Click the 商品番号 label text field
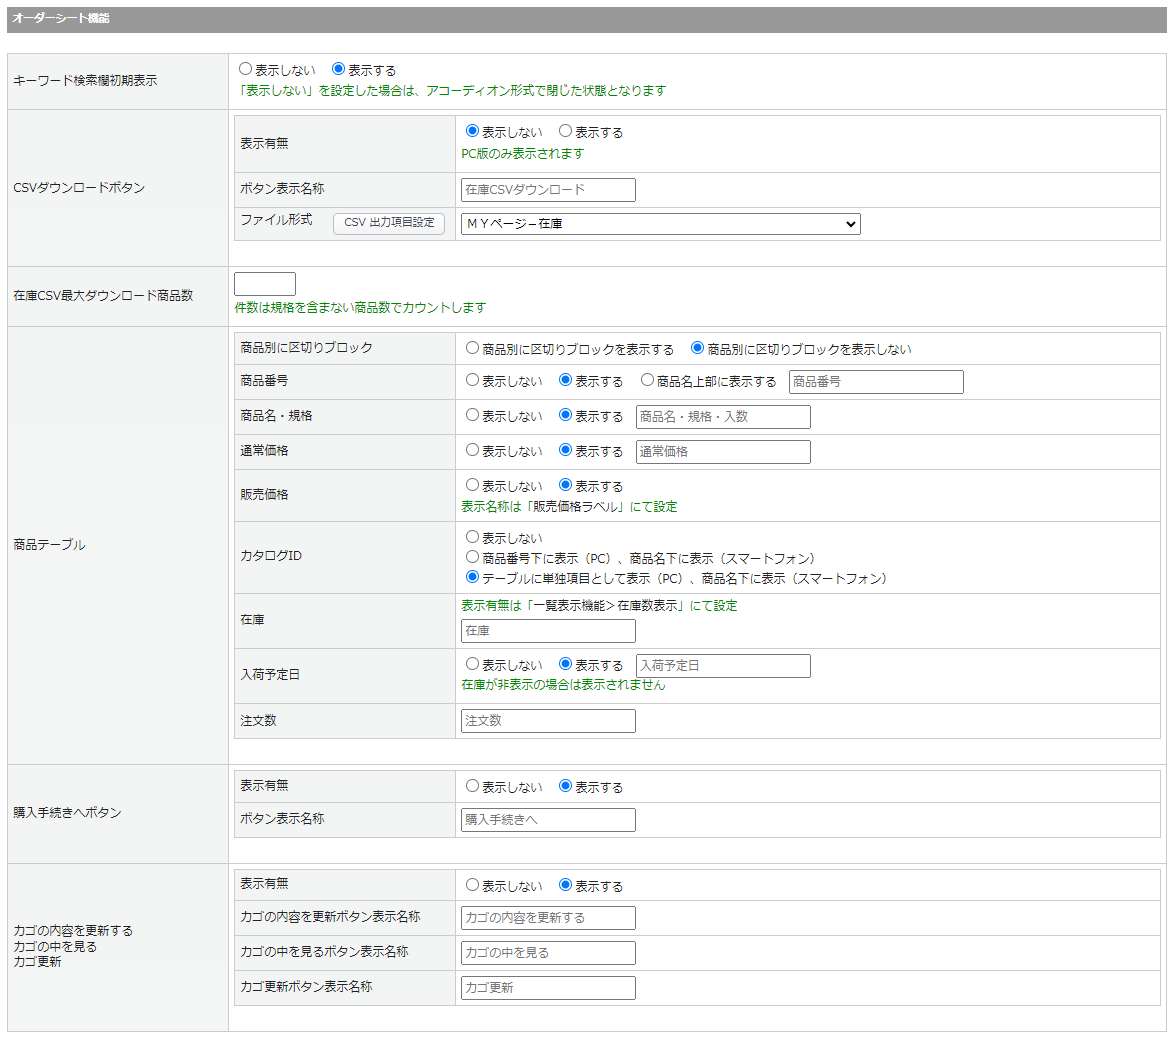The width and height of the screenshot is (1175, 1043). coord(875,382)
